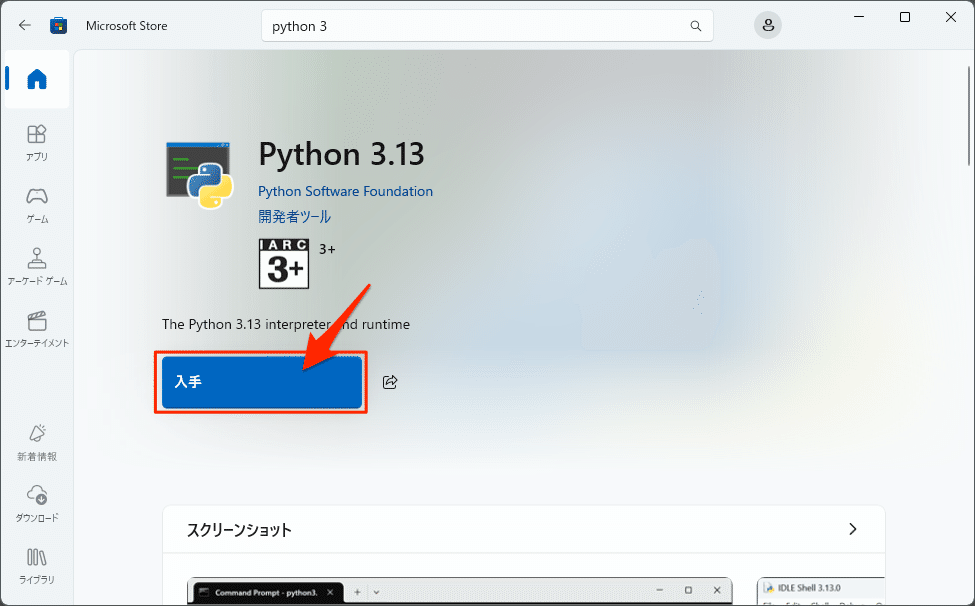Open the Command Prompt screenshot thumbnail
The width and height of the screenshot is (975, 606).
[x=460, y=591]
